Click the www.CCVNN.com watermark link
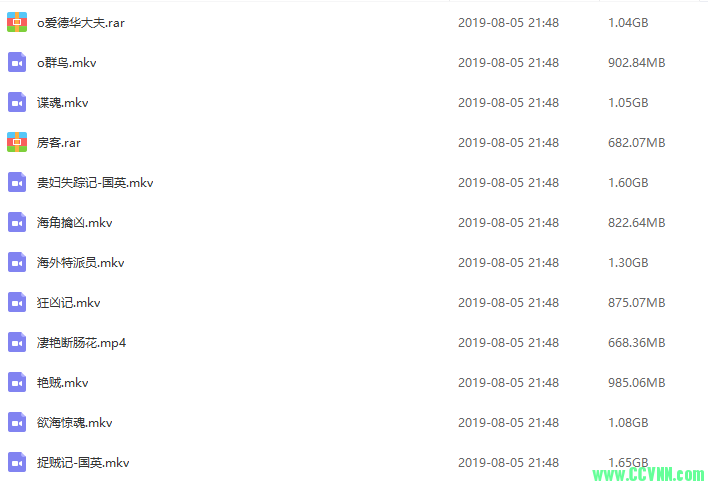The height and width of the screenshot is (485, 708). tap(649, 475)
